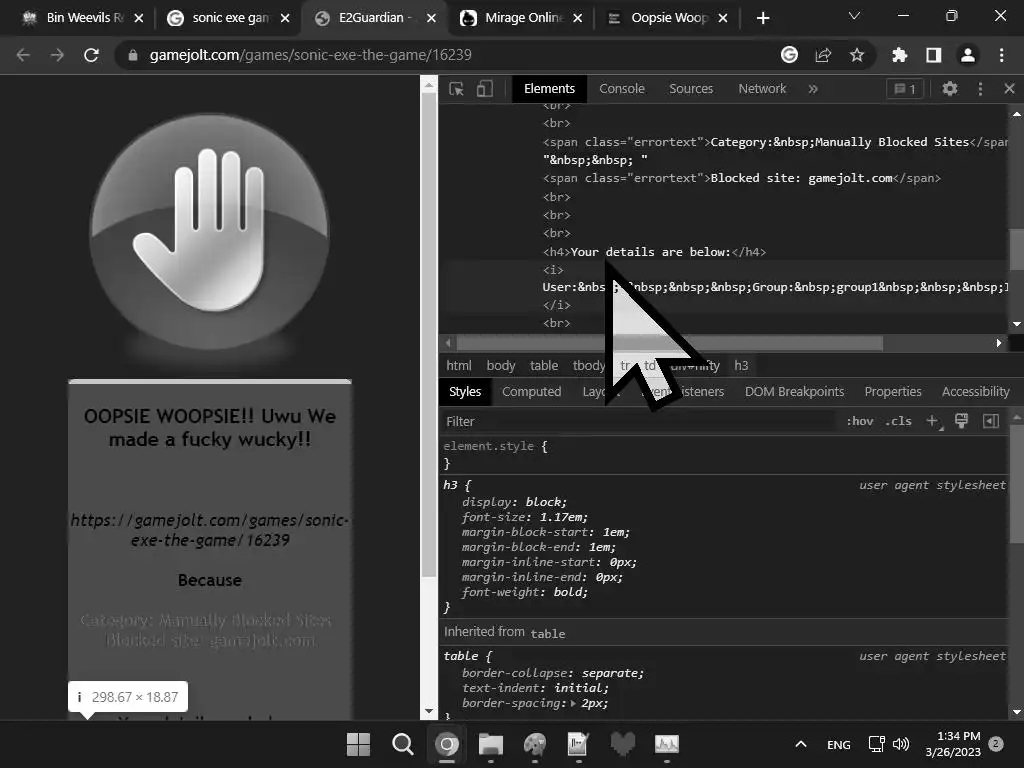The width and height of the screenshot is (1024, 768).
Task: Toggle rendering emulations paintbrush icon
Action: tap(961, 421)
